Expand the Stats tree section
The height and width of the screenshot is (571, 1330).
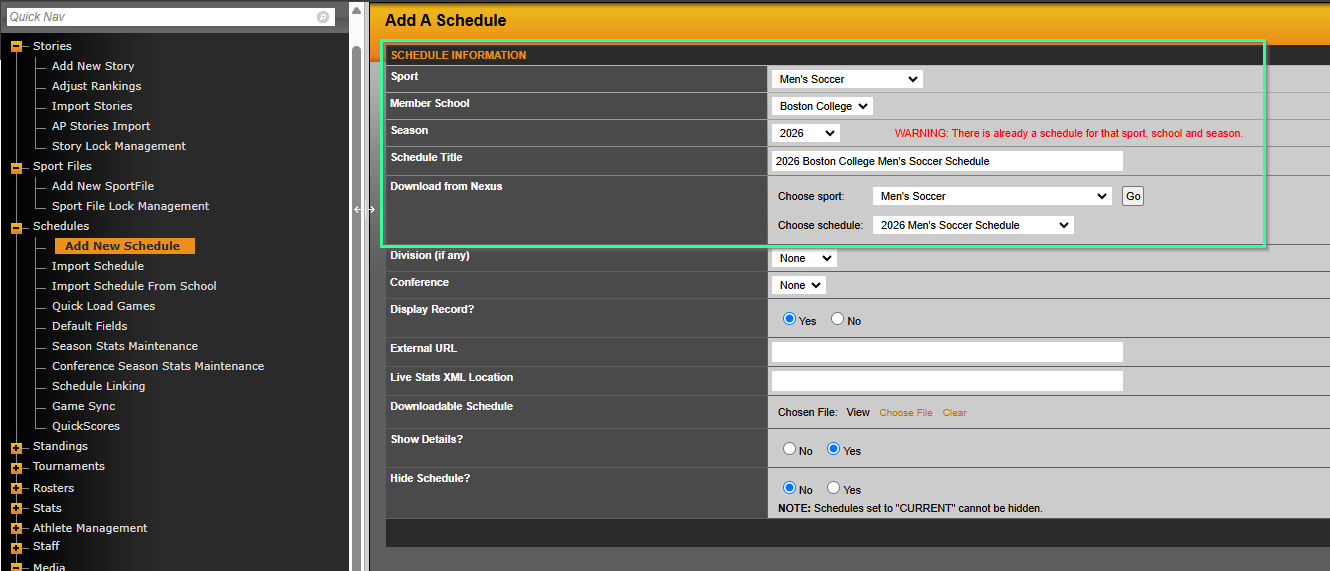coord(16,509)
